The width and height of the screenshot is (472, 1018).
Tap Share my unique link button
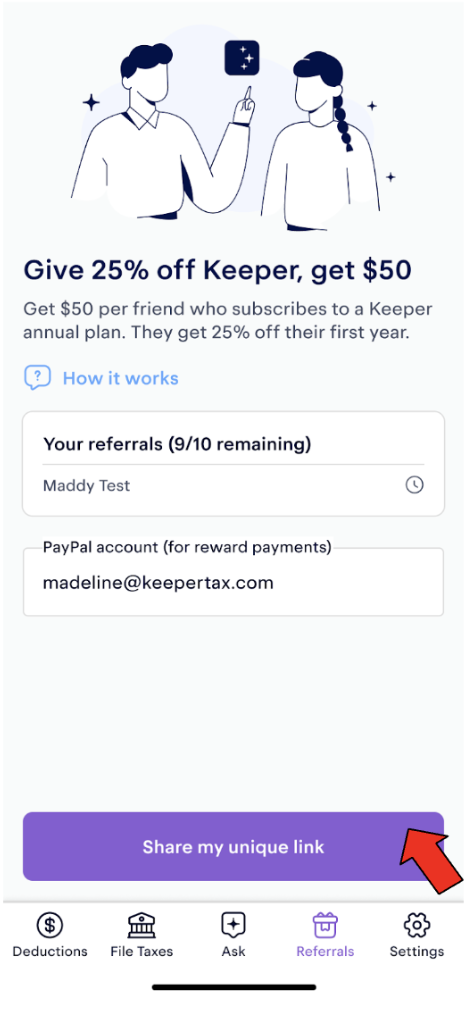(233, 847)
